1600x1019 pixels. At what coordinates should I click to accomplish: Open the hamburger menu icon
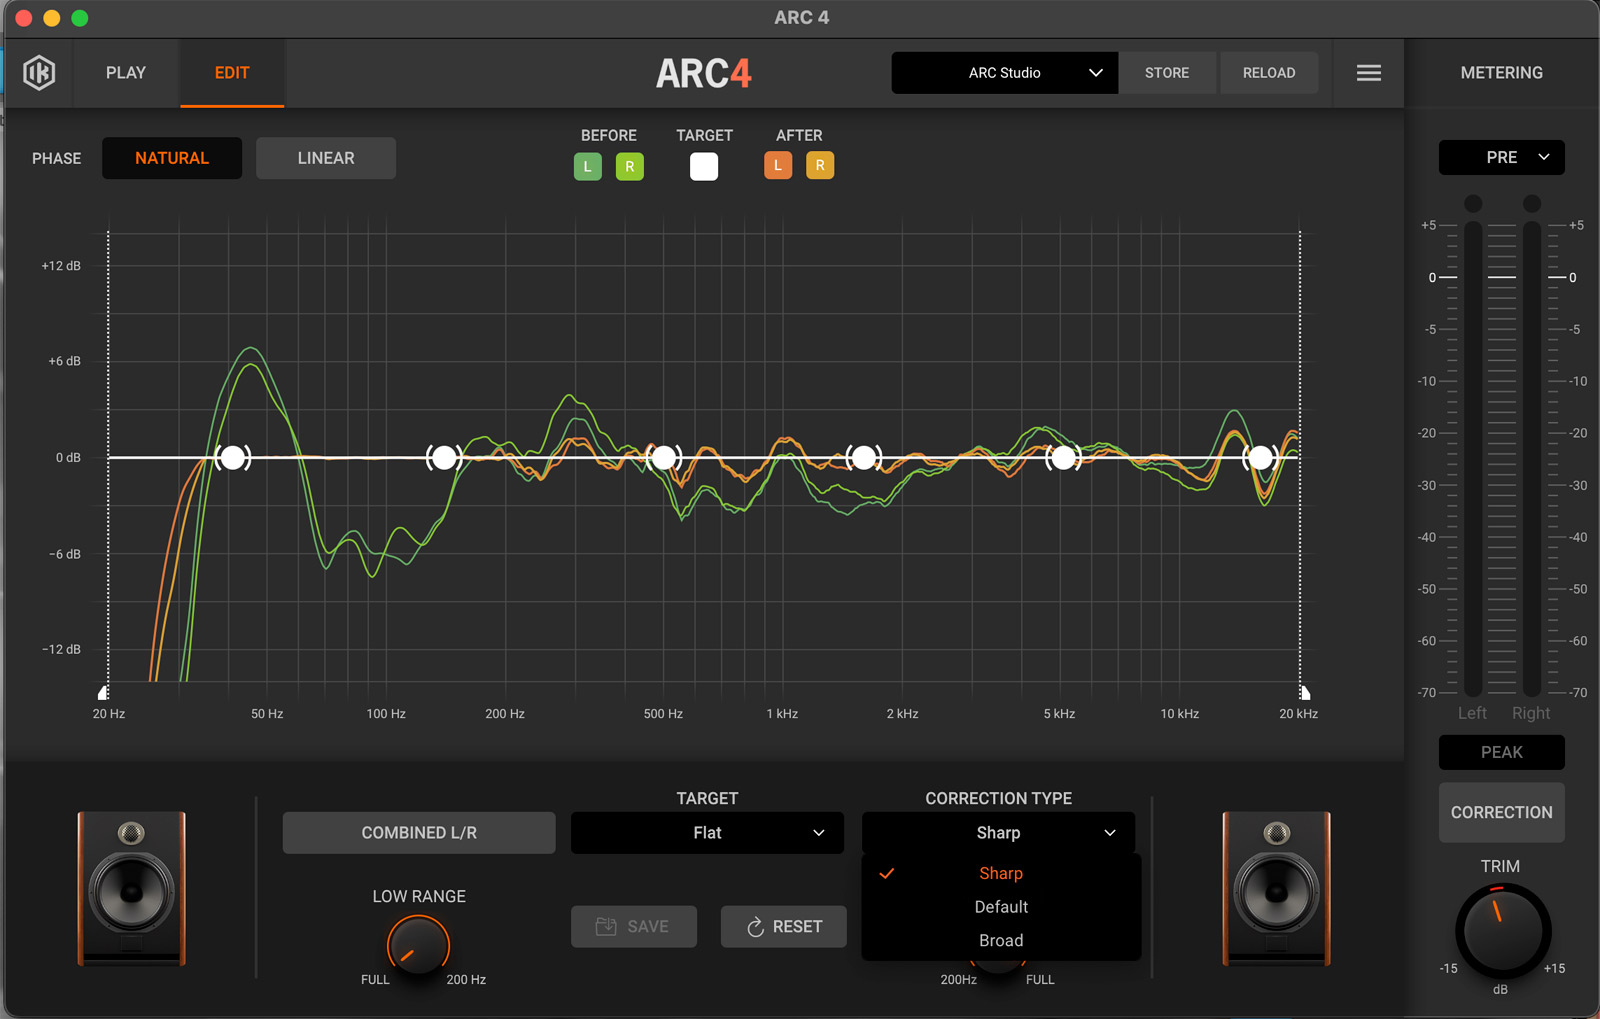click(1368, 73)
